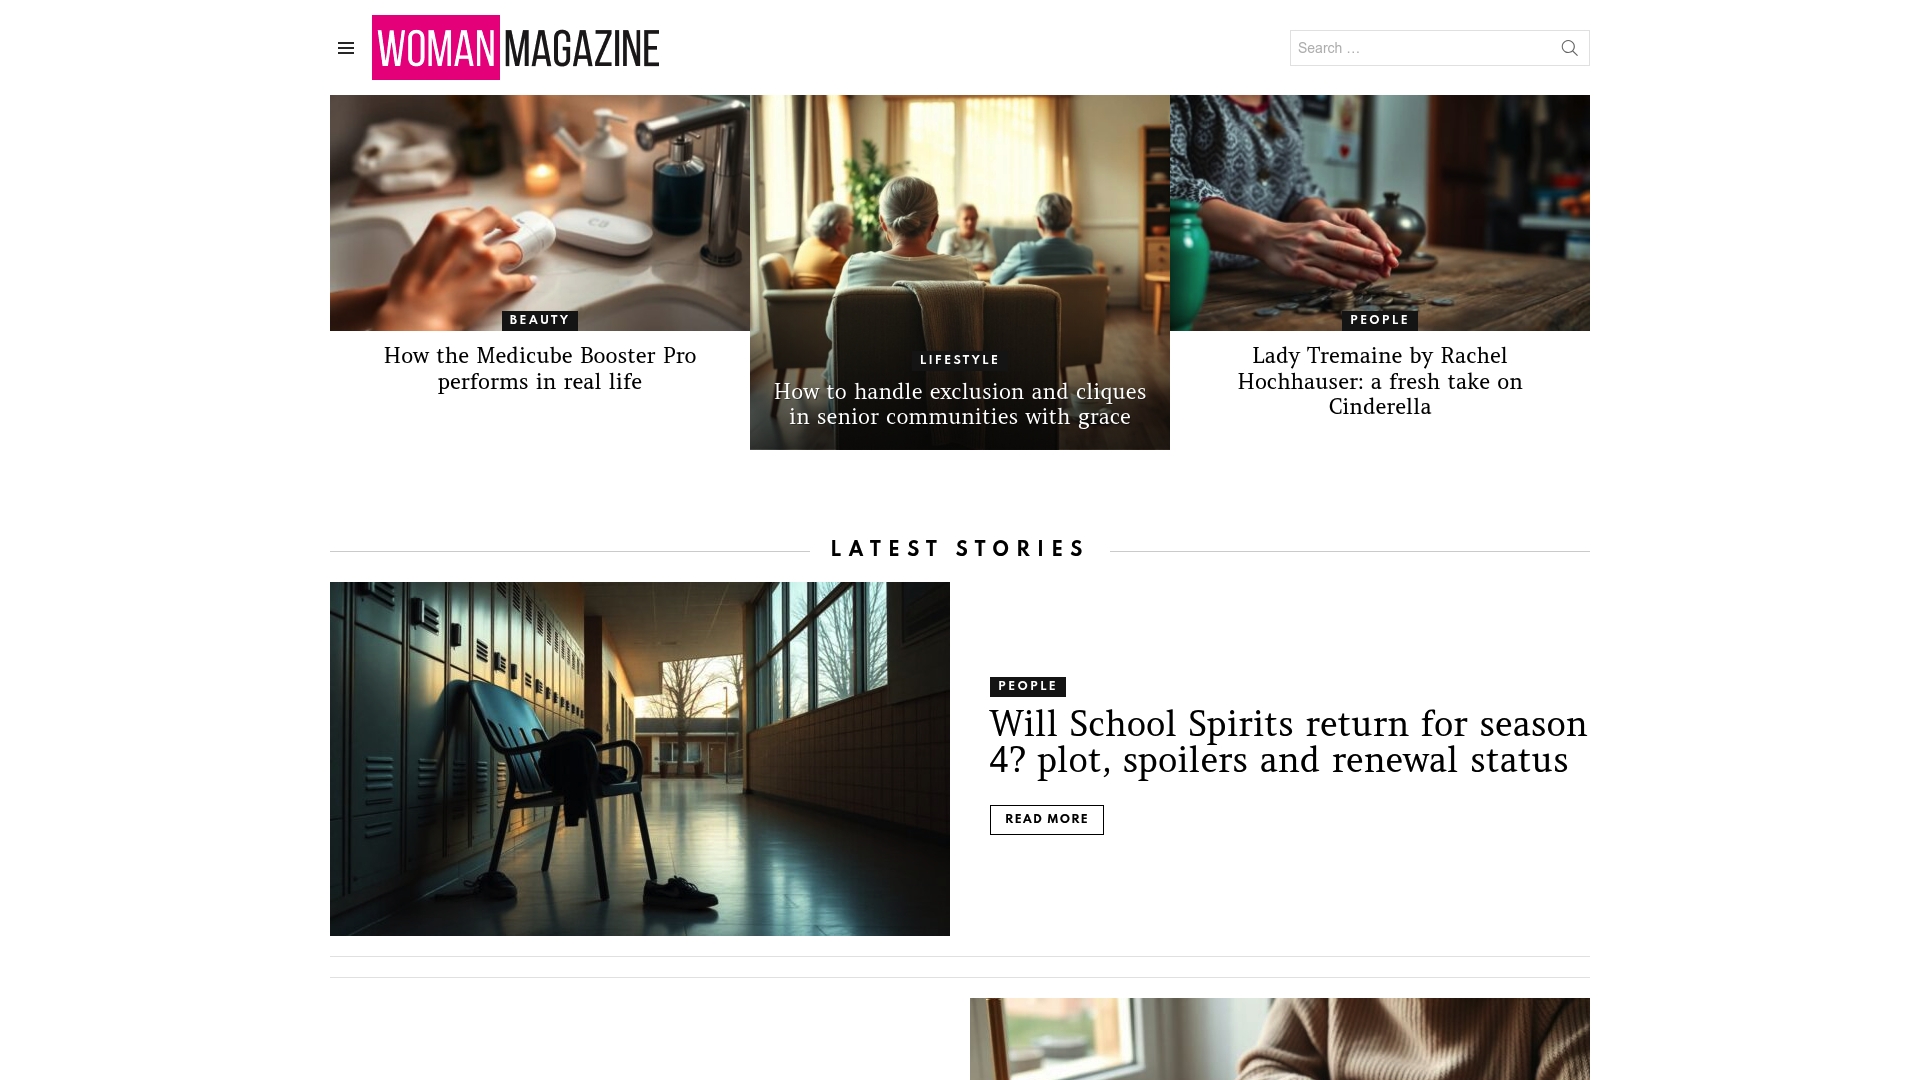Image resolution: width=1920 pixels, height=1080 pixels.
Task: Click the magnifying glass search icon
Action: tap(1569, 48)
